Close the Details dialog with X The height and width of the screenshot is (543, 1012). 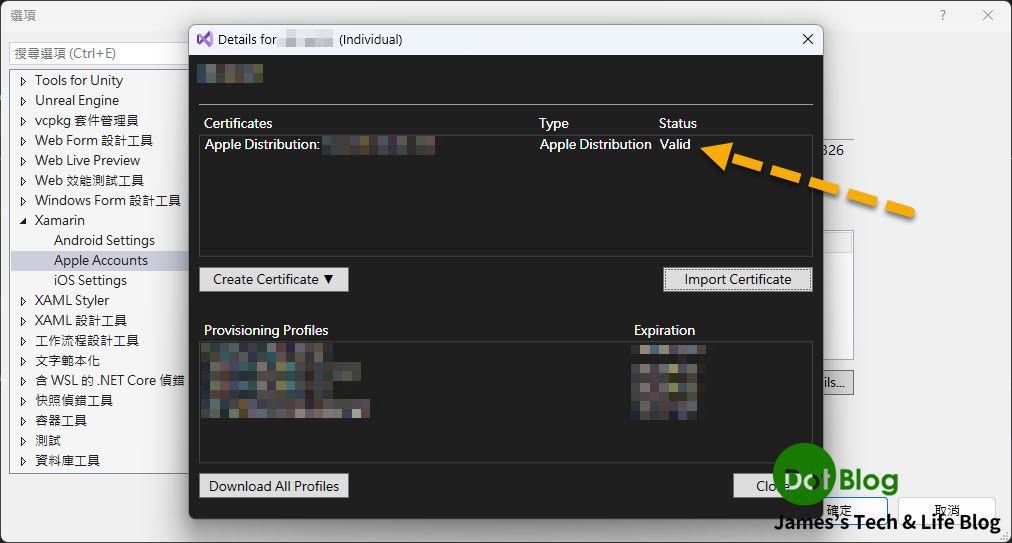pyautogui.click(x=807, y=39)
